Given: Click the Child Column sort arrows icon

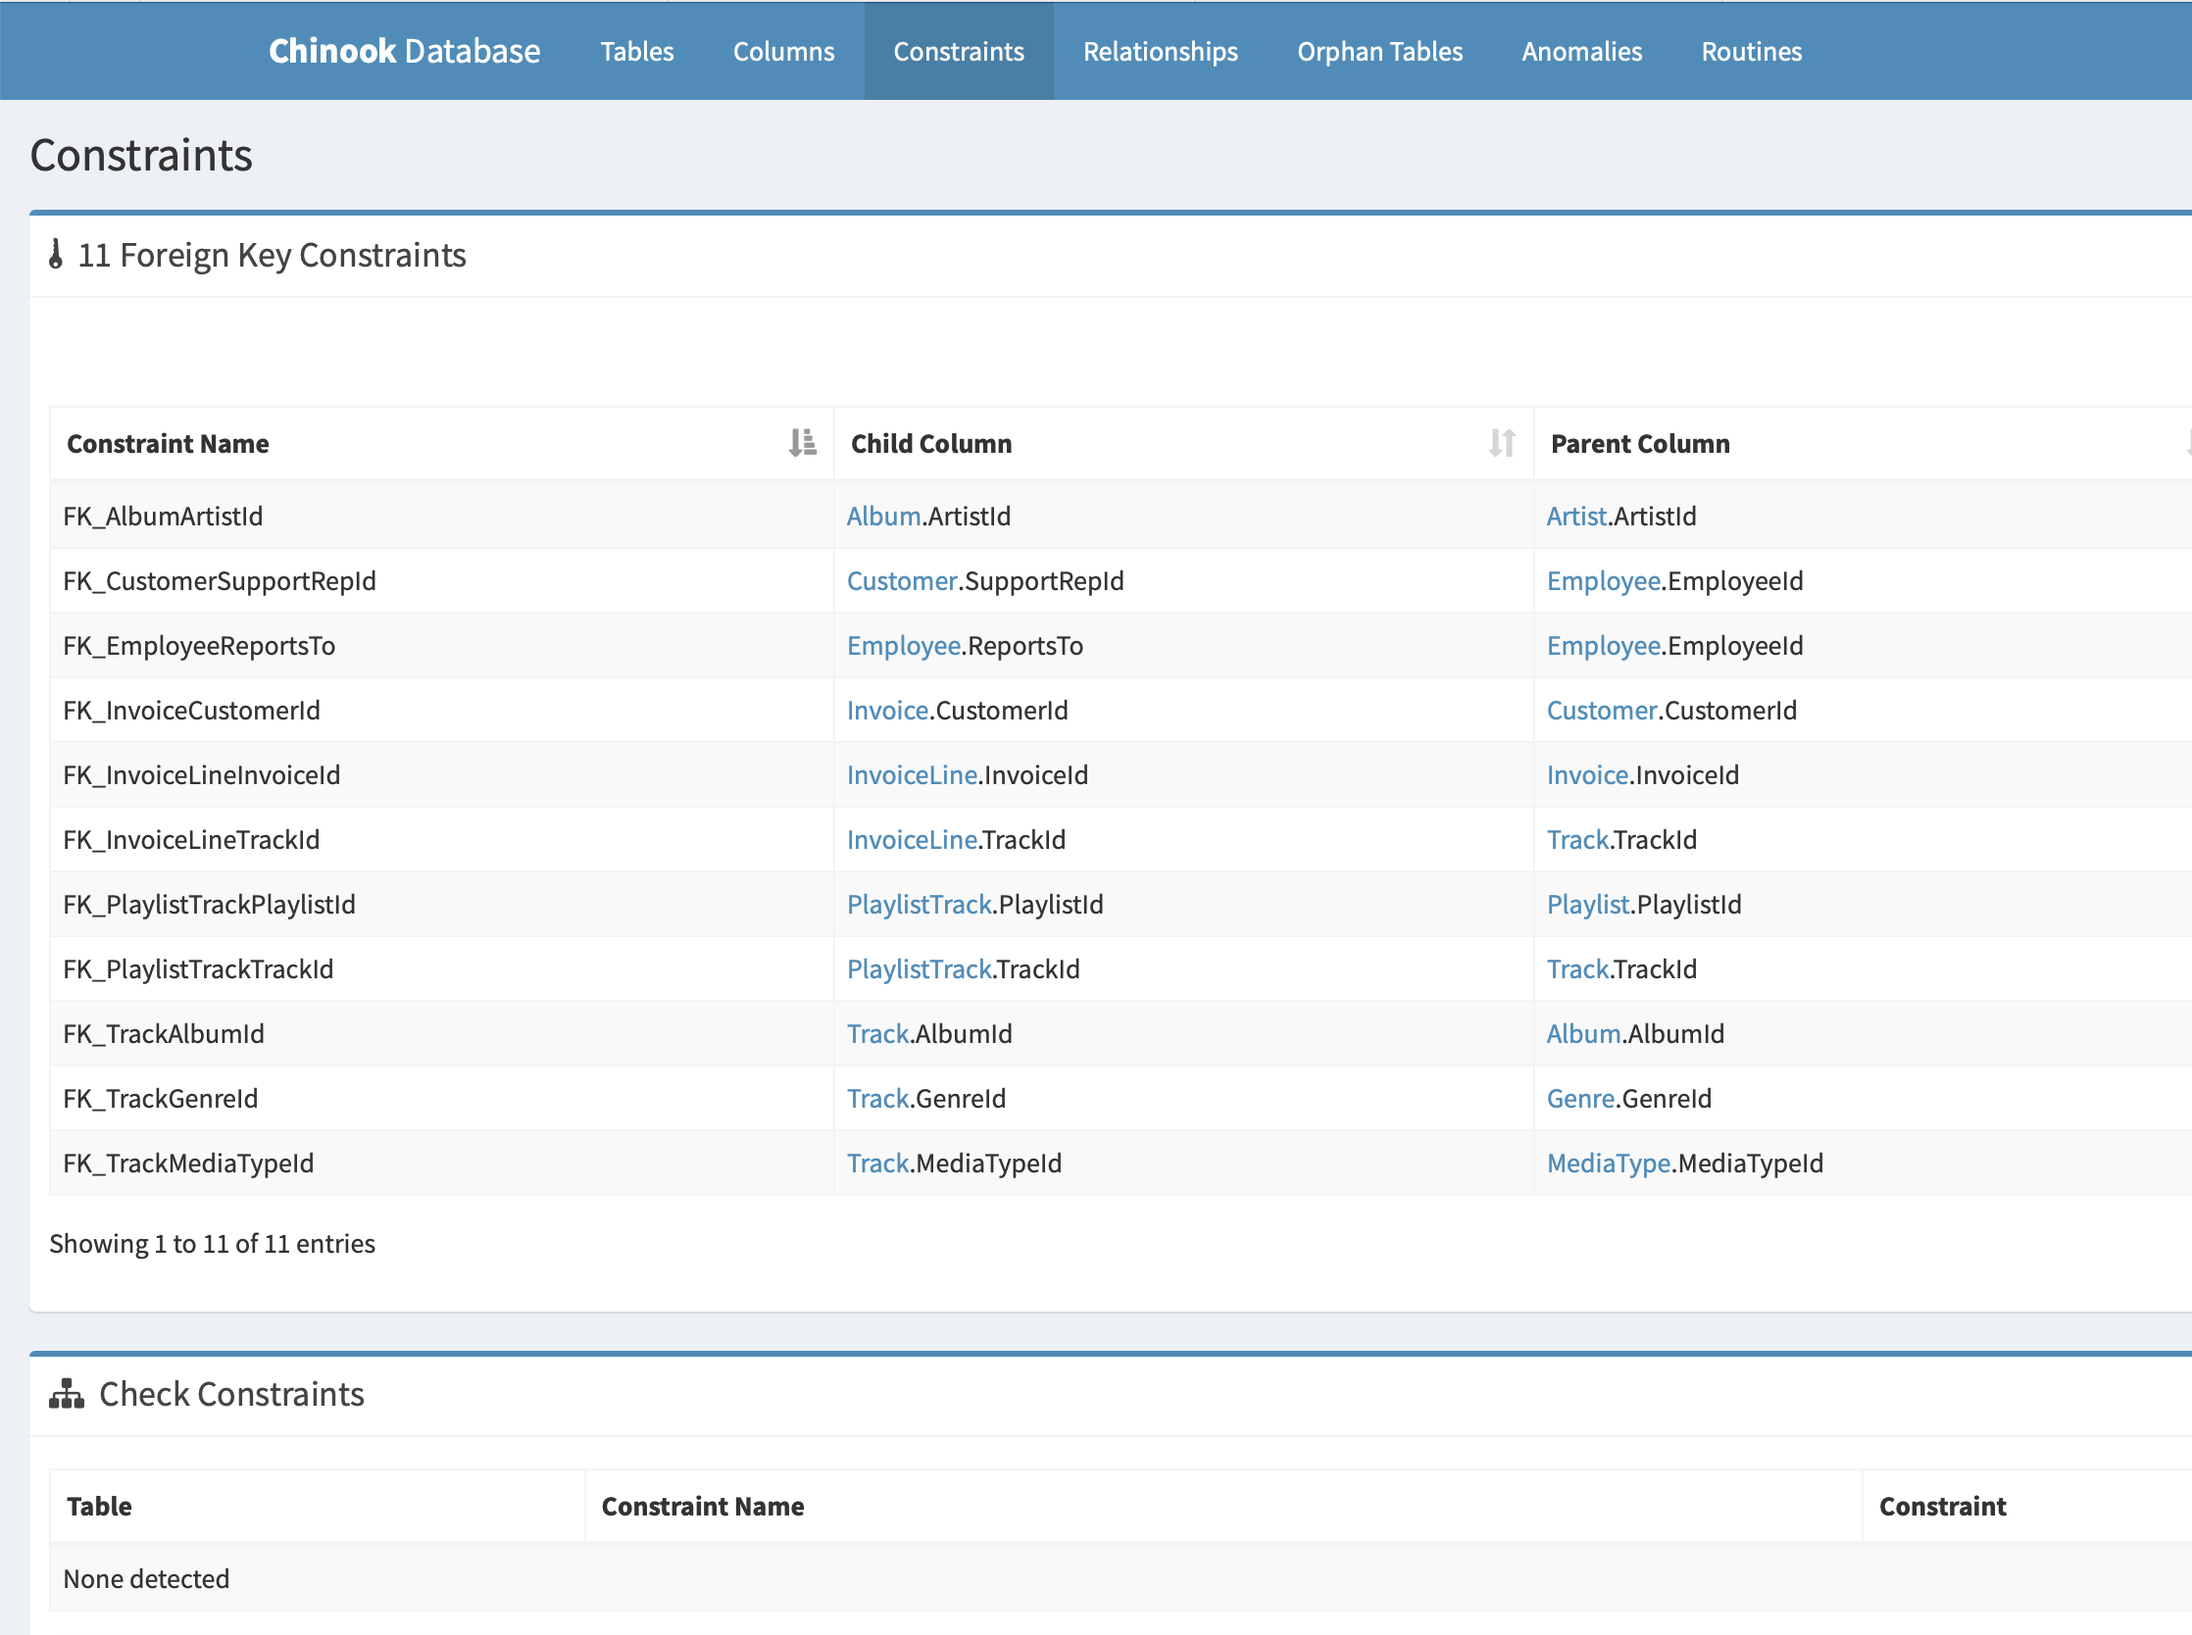Looking at the screenshot, I should pos(1501,442).
